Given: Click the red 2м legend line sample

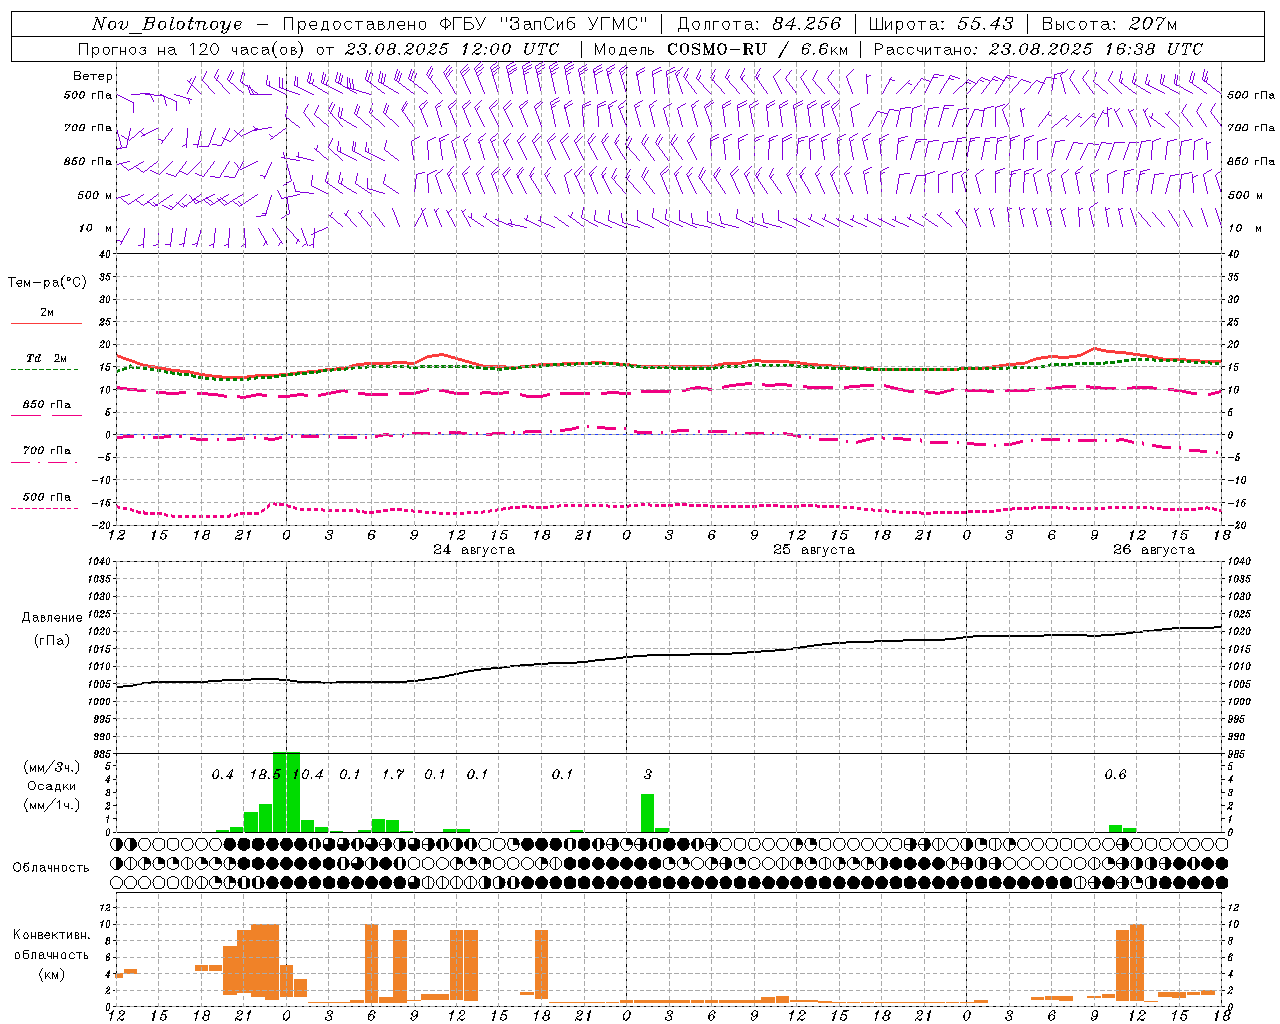Looking at the screenshot, I should click(46, 323).
